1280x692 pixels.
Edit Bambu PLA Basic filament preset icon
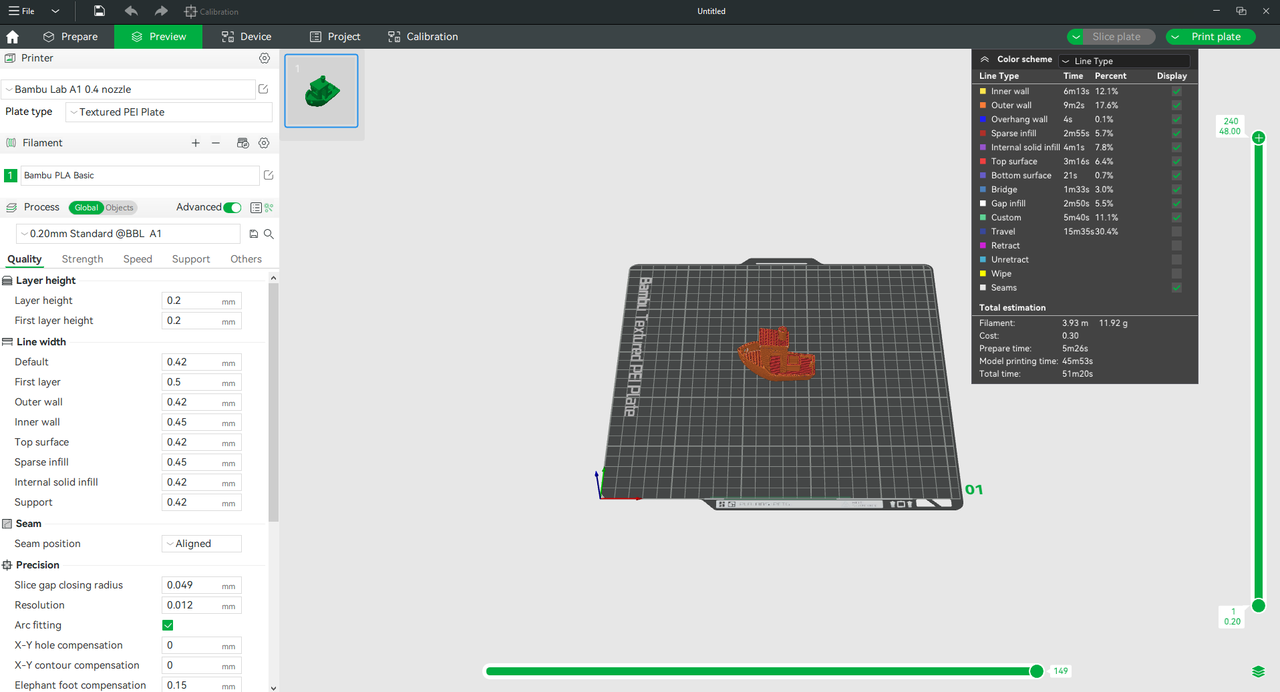(x=267, y=175)
